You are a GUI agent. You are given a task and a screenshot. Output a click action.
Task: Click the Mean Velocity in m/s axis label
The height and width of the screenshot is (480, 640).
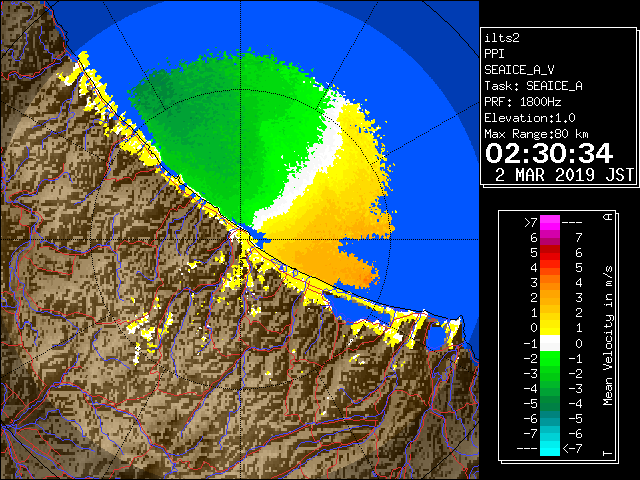click(608, 335)
